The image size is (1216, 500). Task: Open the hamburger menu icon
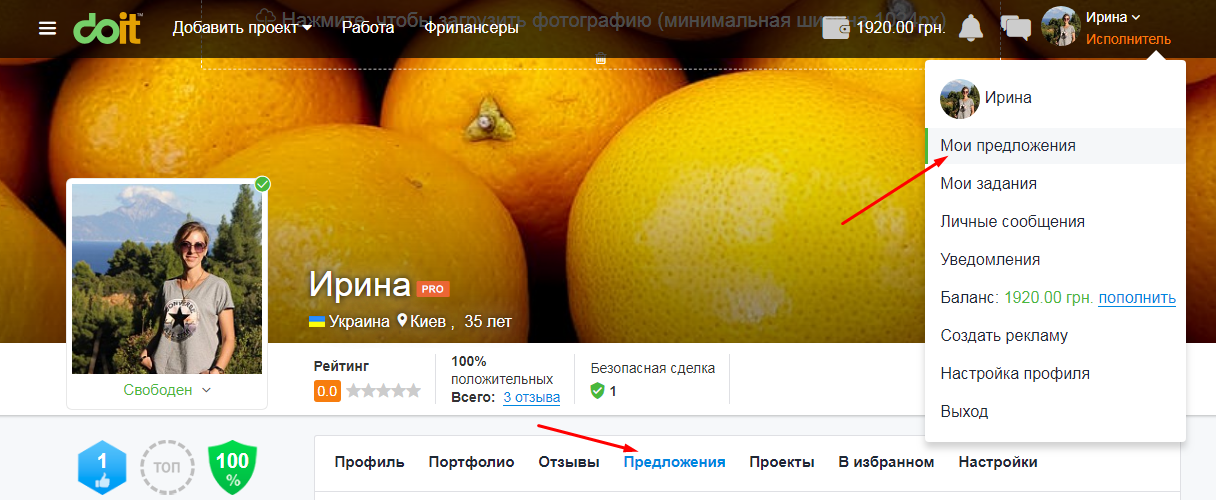pos(47,28)
